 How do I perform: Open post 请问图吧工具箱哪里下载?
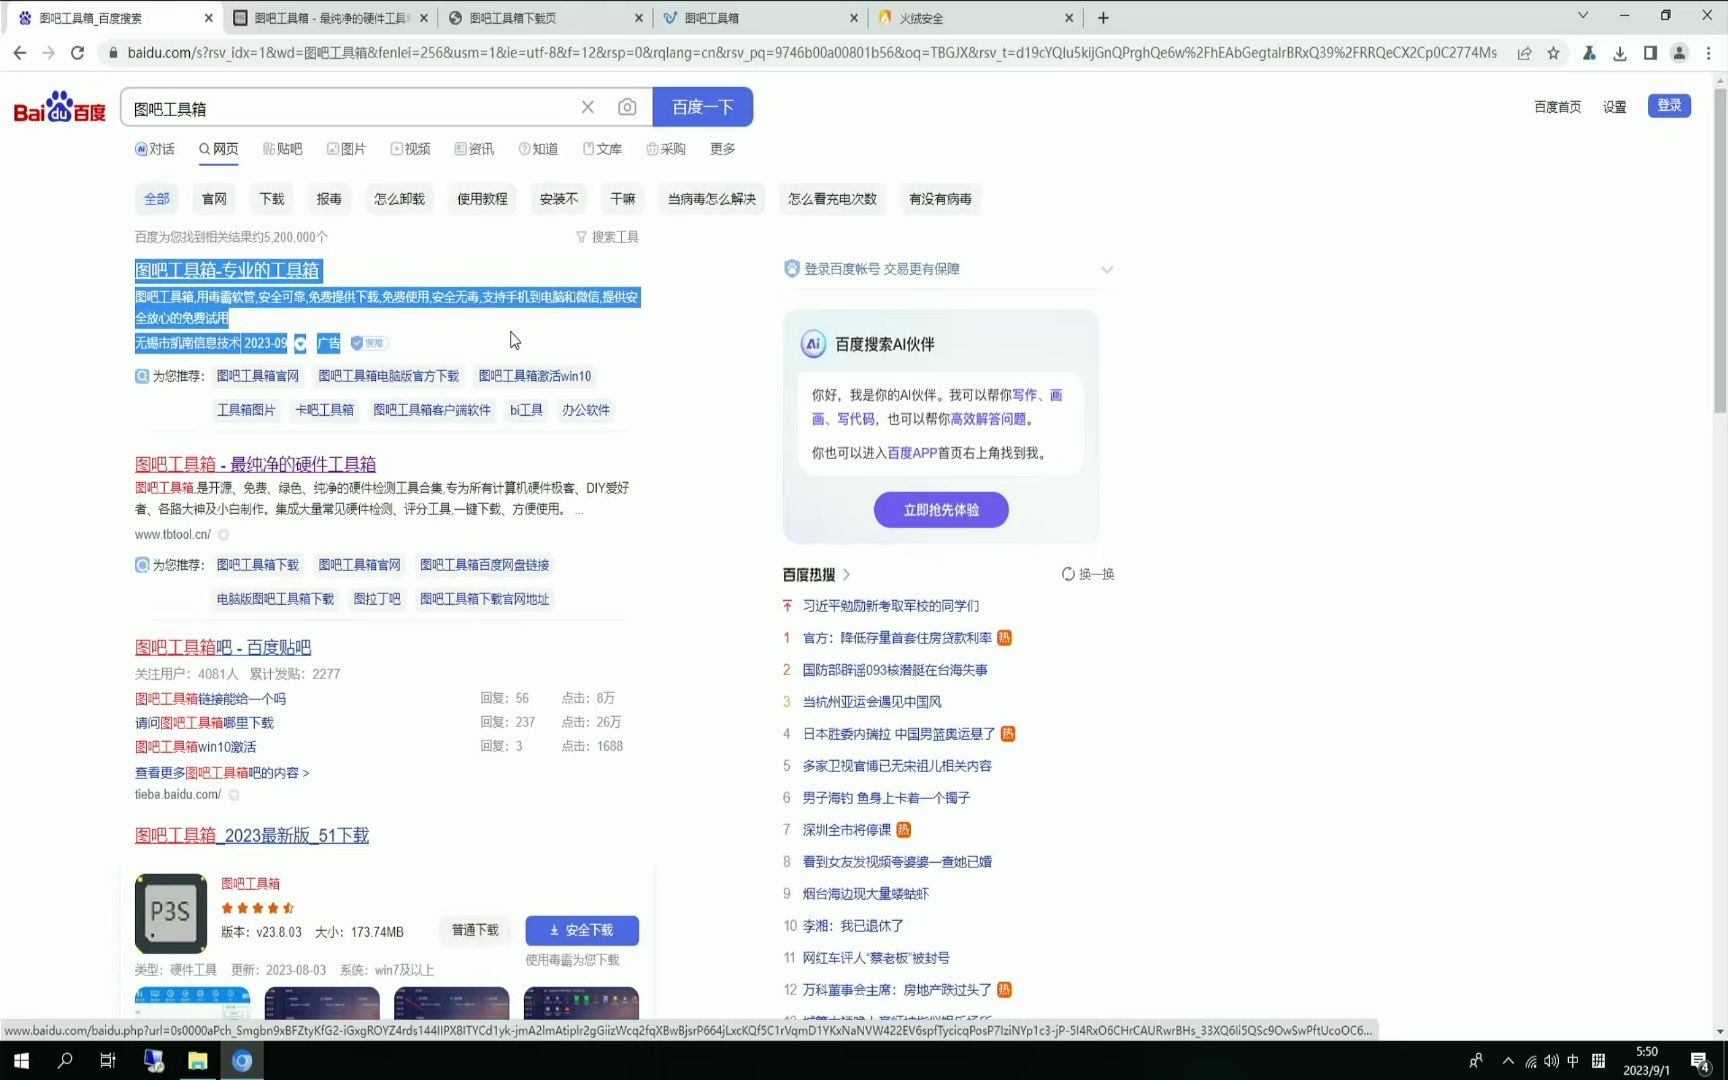[x=204, y=723]
